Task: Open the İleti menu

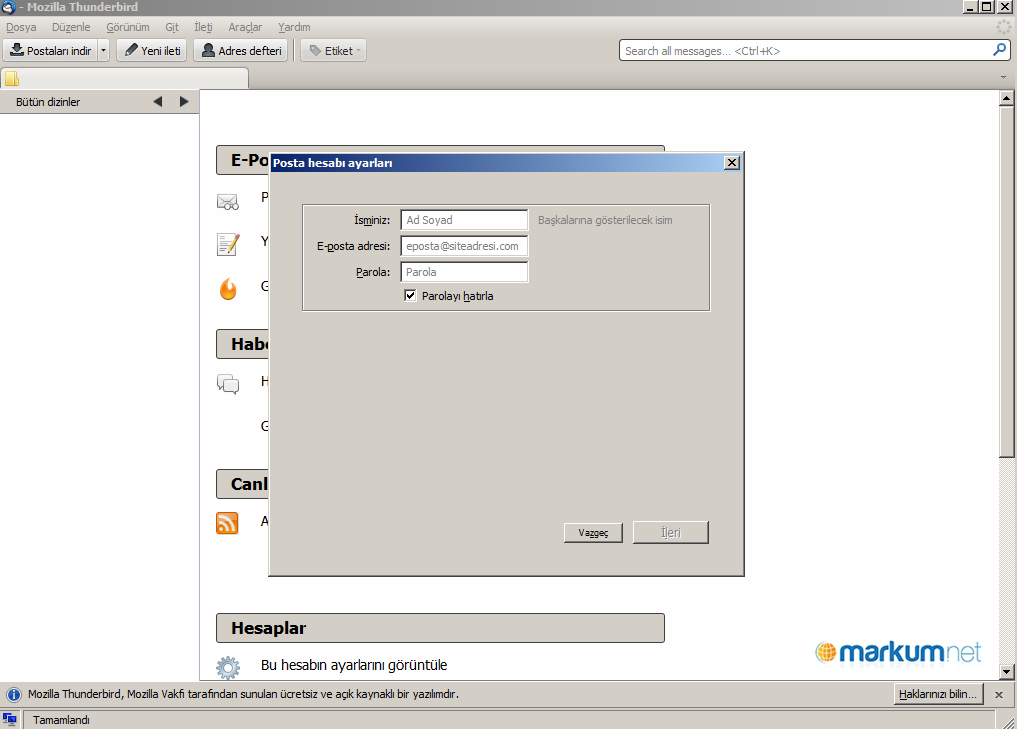Action: click(203, 27)
